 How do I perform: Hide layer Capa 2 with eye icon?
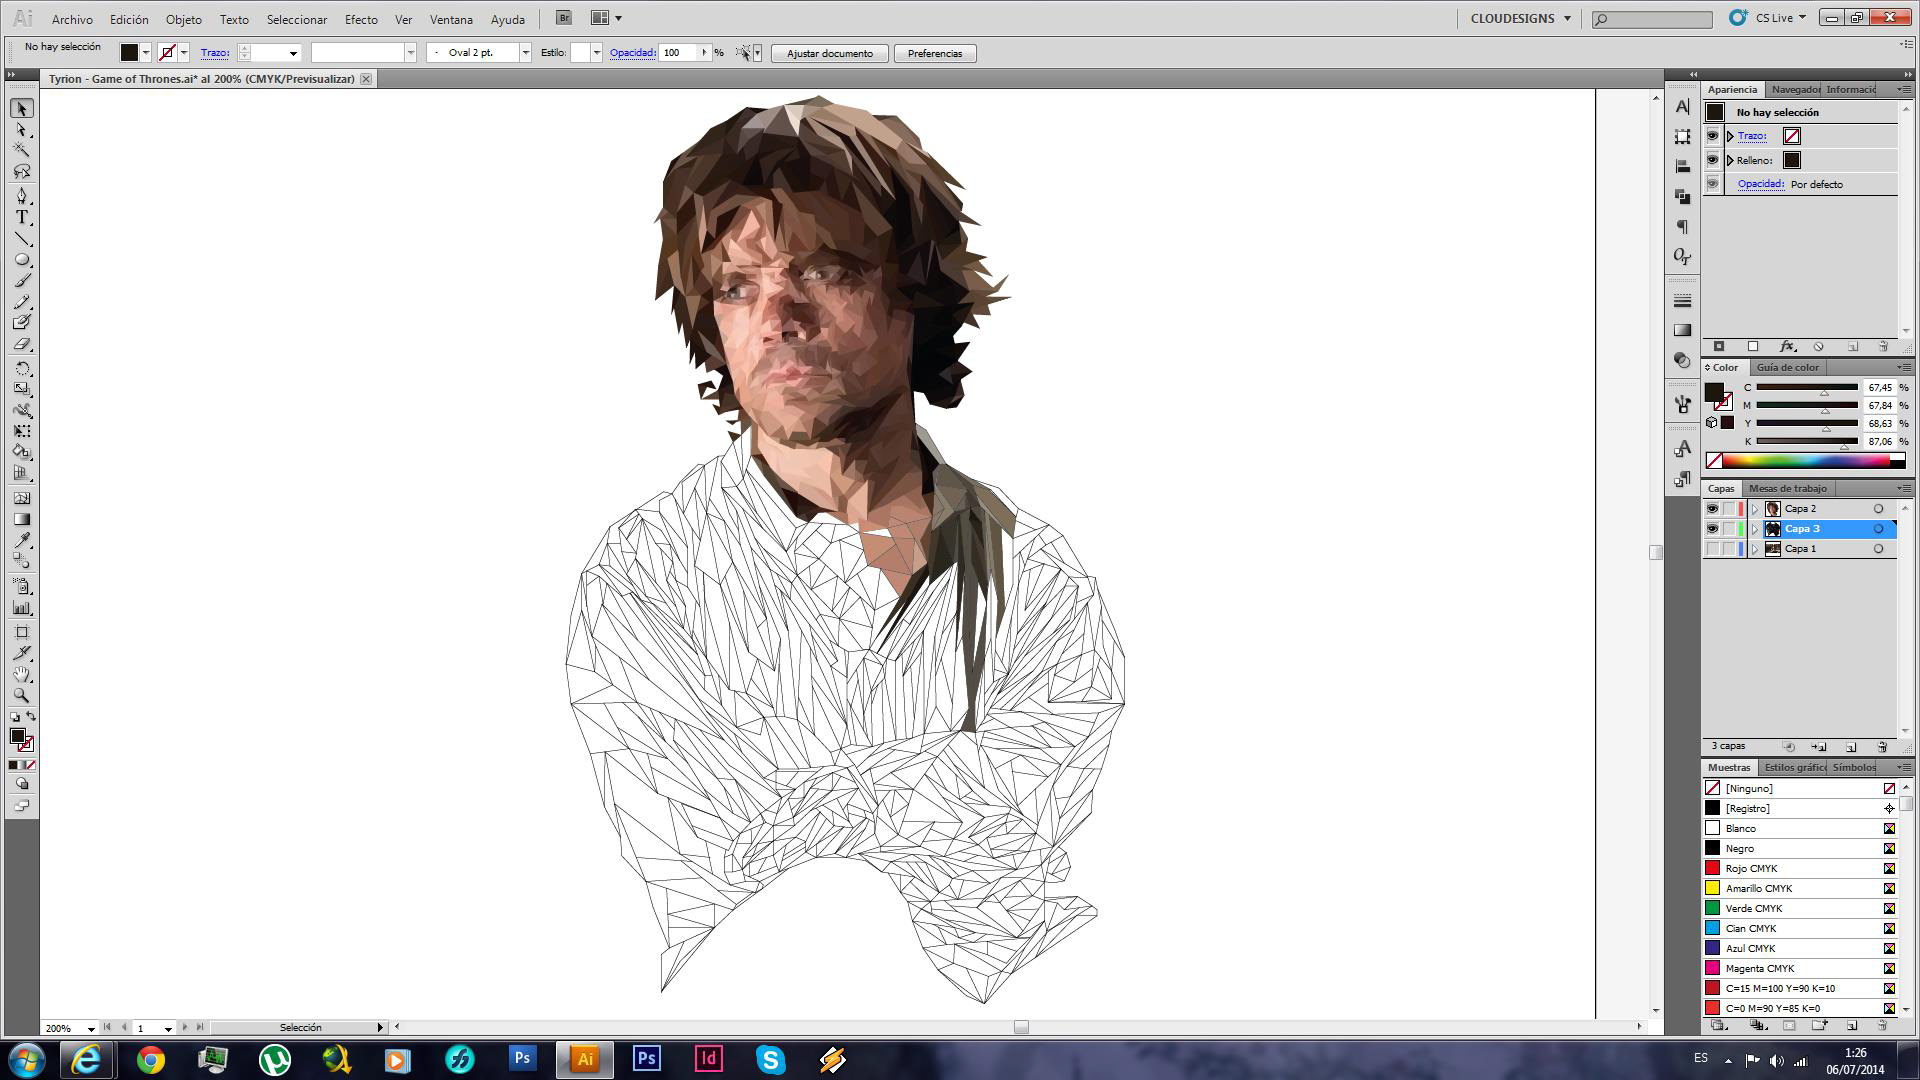click(1712, 509)
